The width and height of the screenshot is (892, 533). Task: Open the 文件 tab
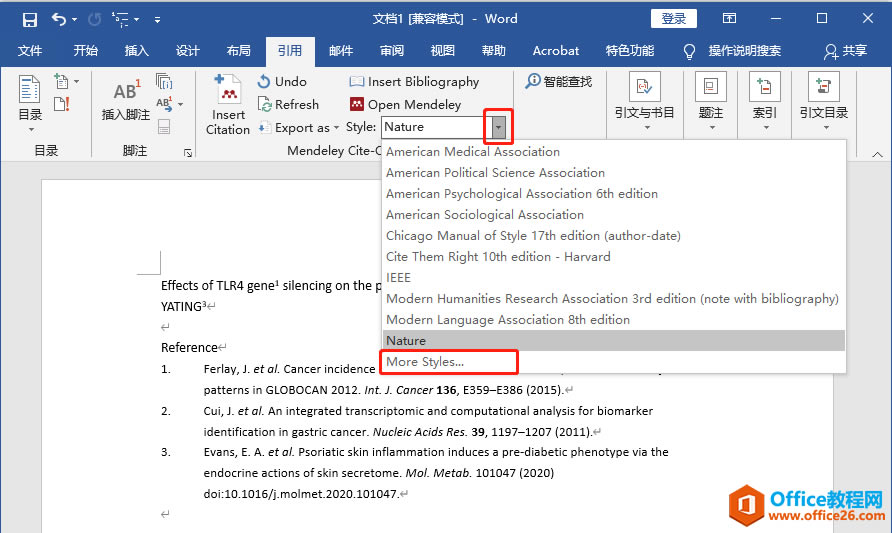coord(30,51)
